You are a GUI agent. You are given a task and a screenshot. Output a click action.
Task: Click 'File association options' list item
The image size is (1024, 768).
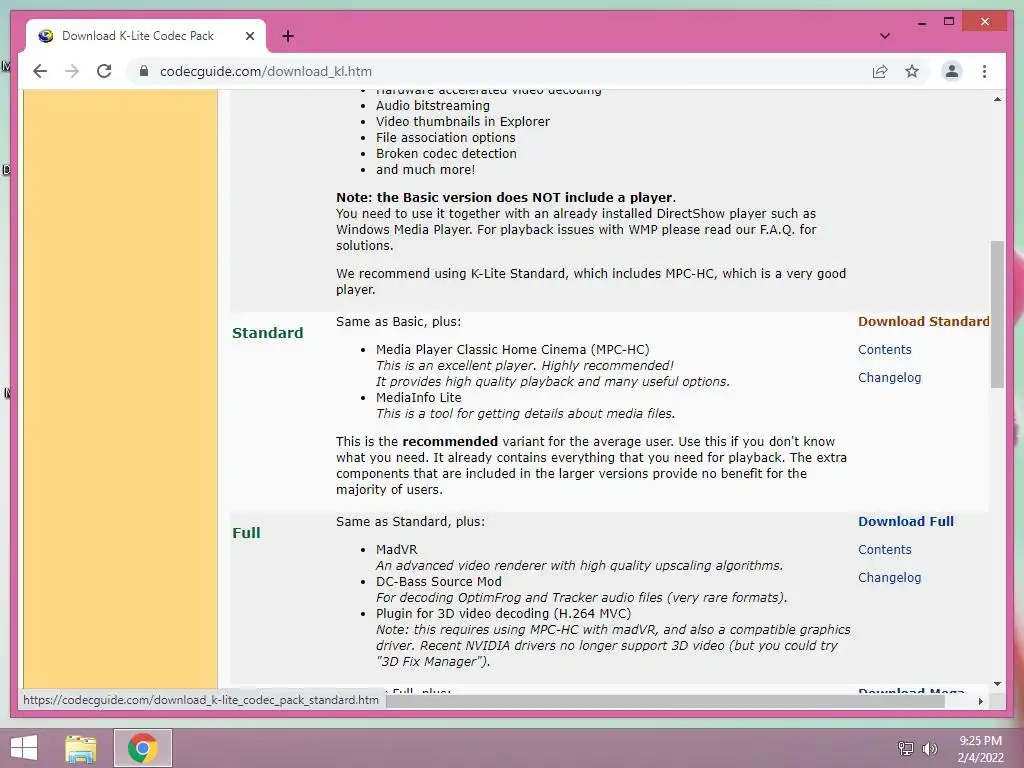click(x=445, y=137)
